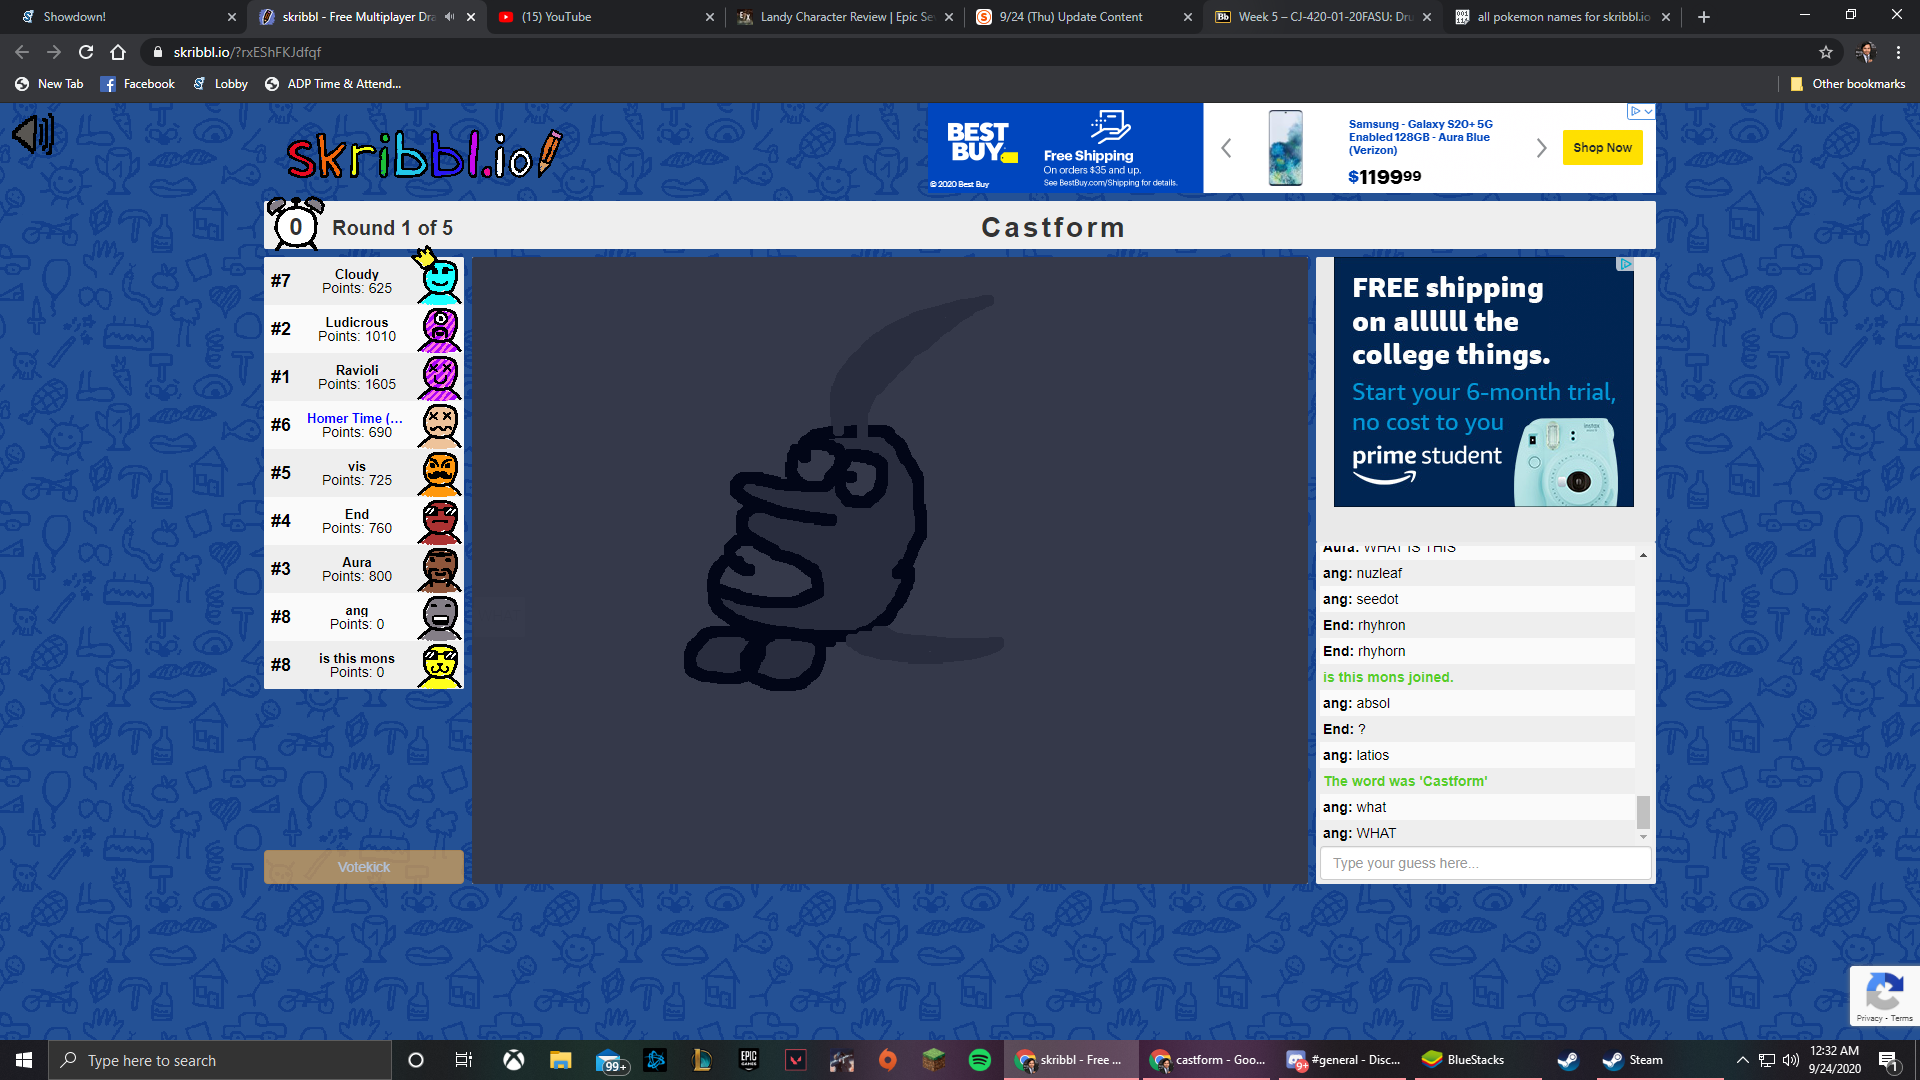This screenshot has width=1920, height=1080.
Task: Click the skribbl.io logo
Action: 424,155
